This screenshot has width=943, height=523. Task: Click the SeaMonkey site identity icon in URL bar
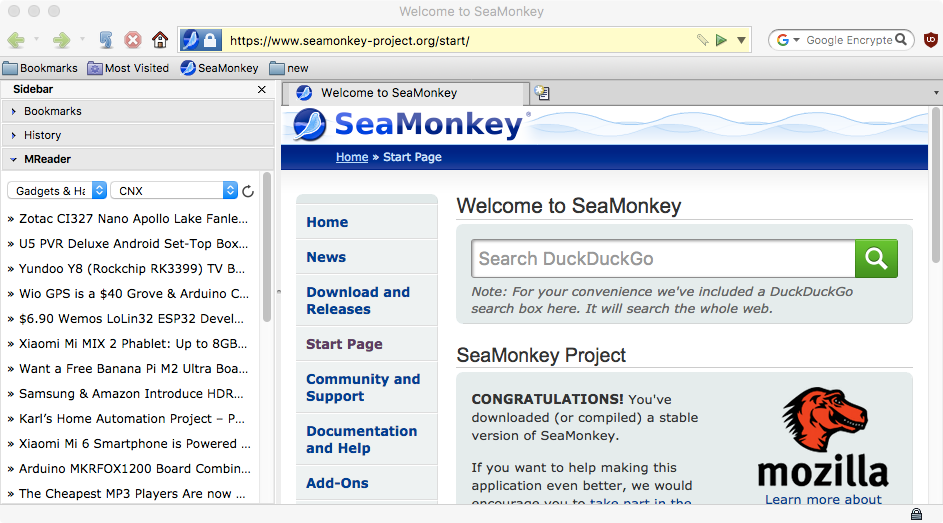tap(191, 40)
